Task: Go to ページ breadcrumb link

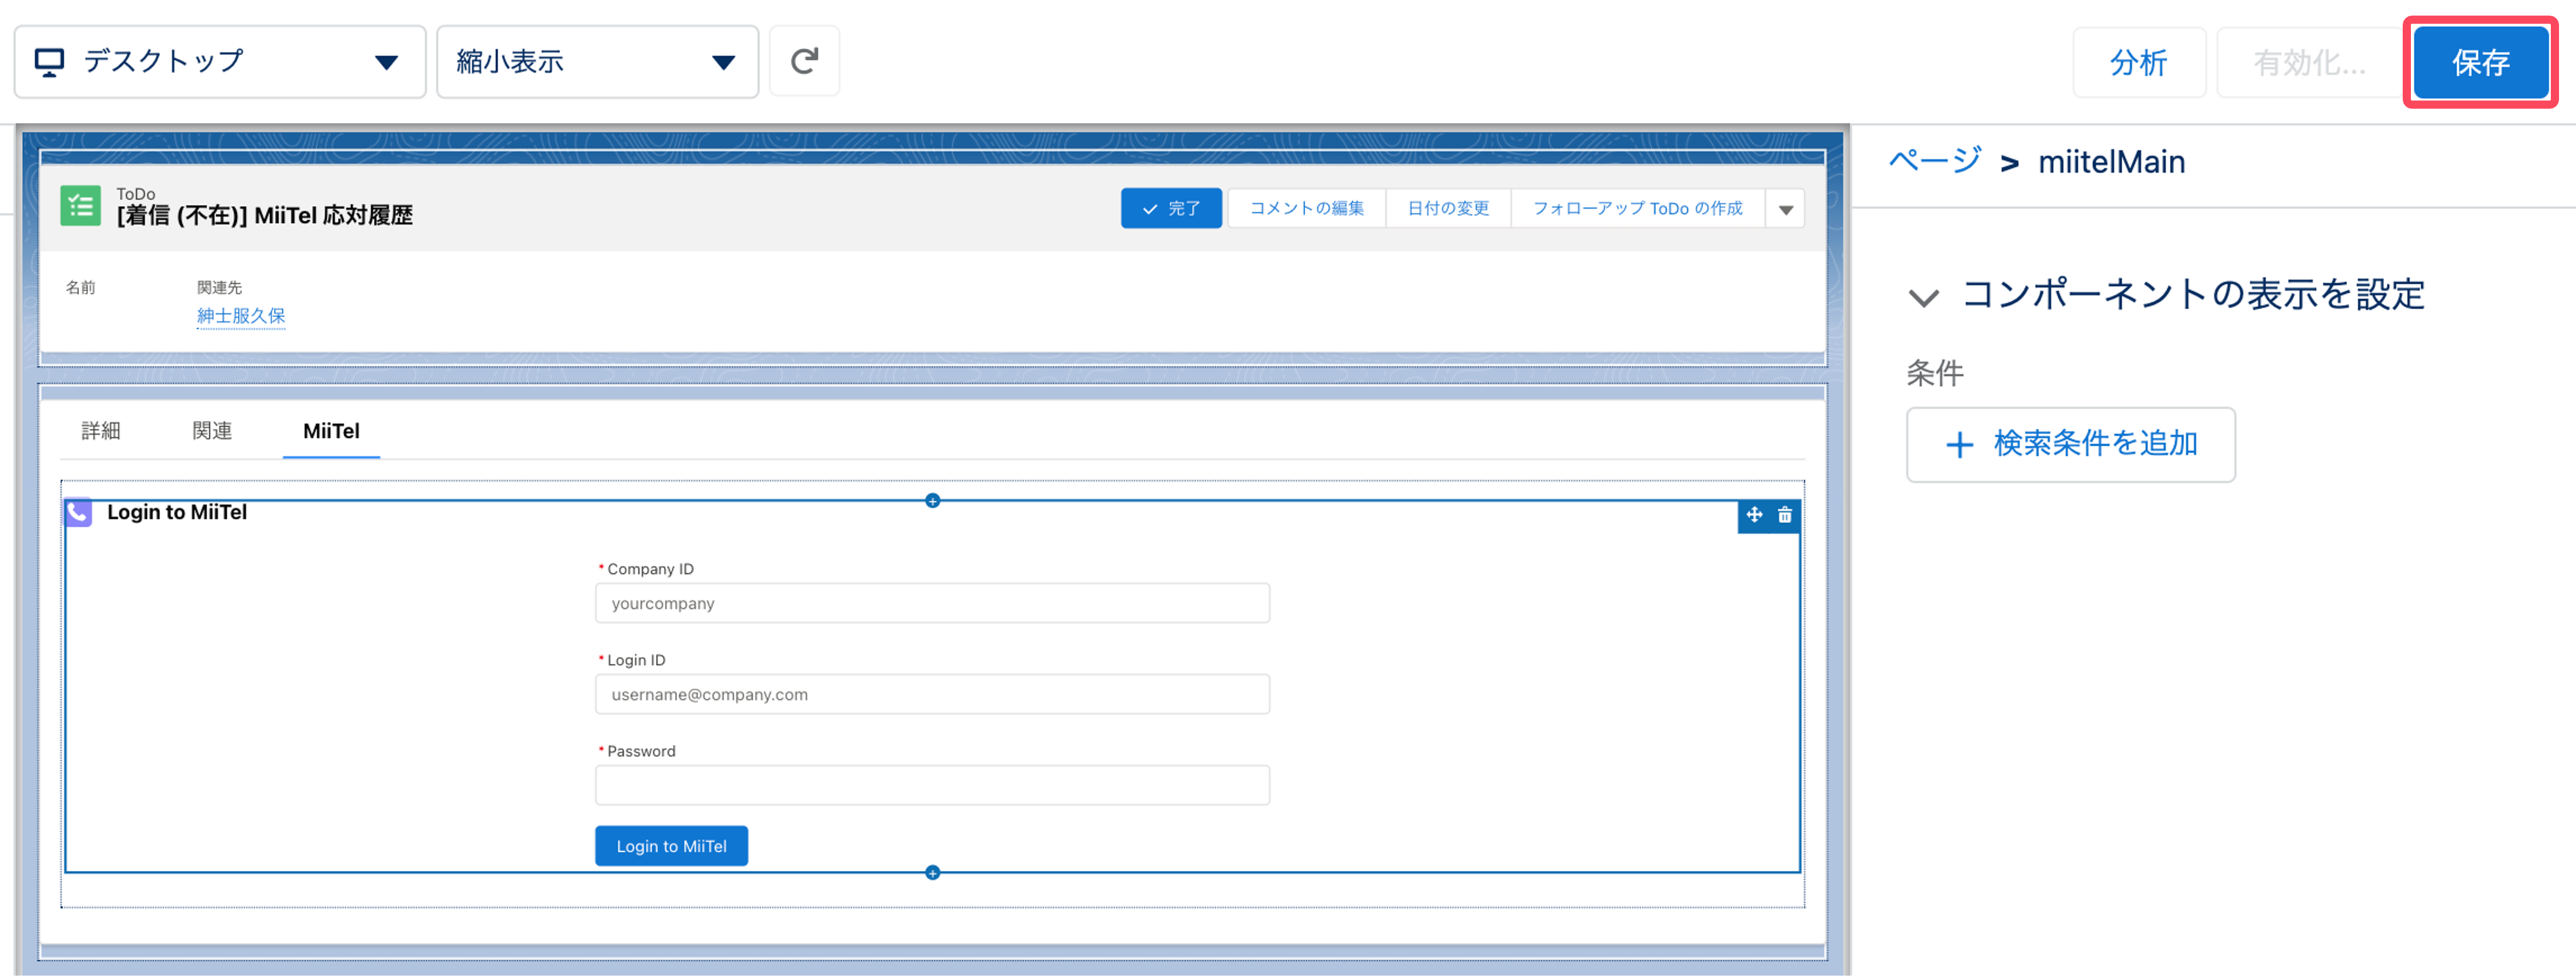Action: [1934, 160]
